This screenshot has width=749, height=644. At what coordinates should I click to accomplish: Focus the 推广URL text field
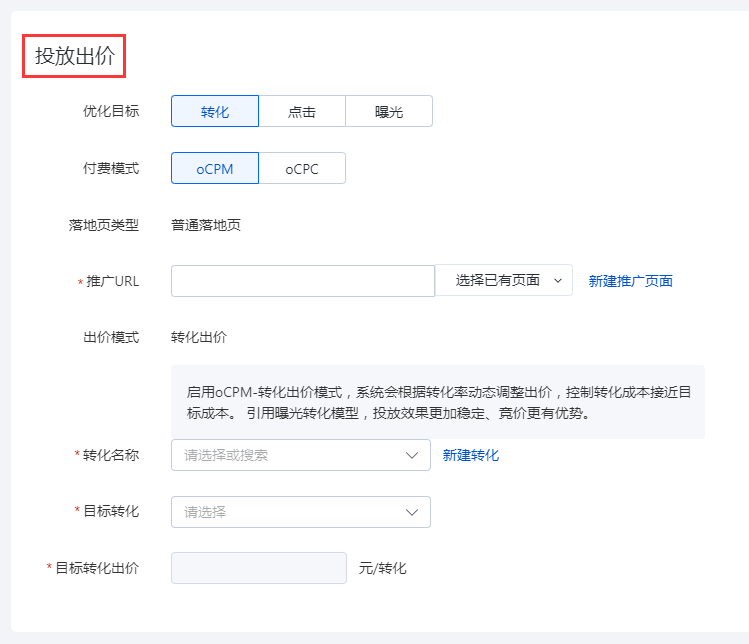point(303,281)
